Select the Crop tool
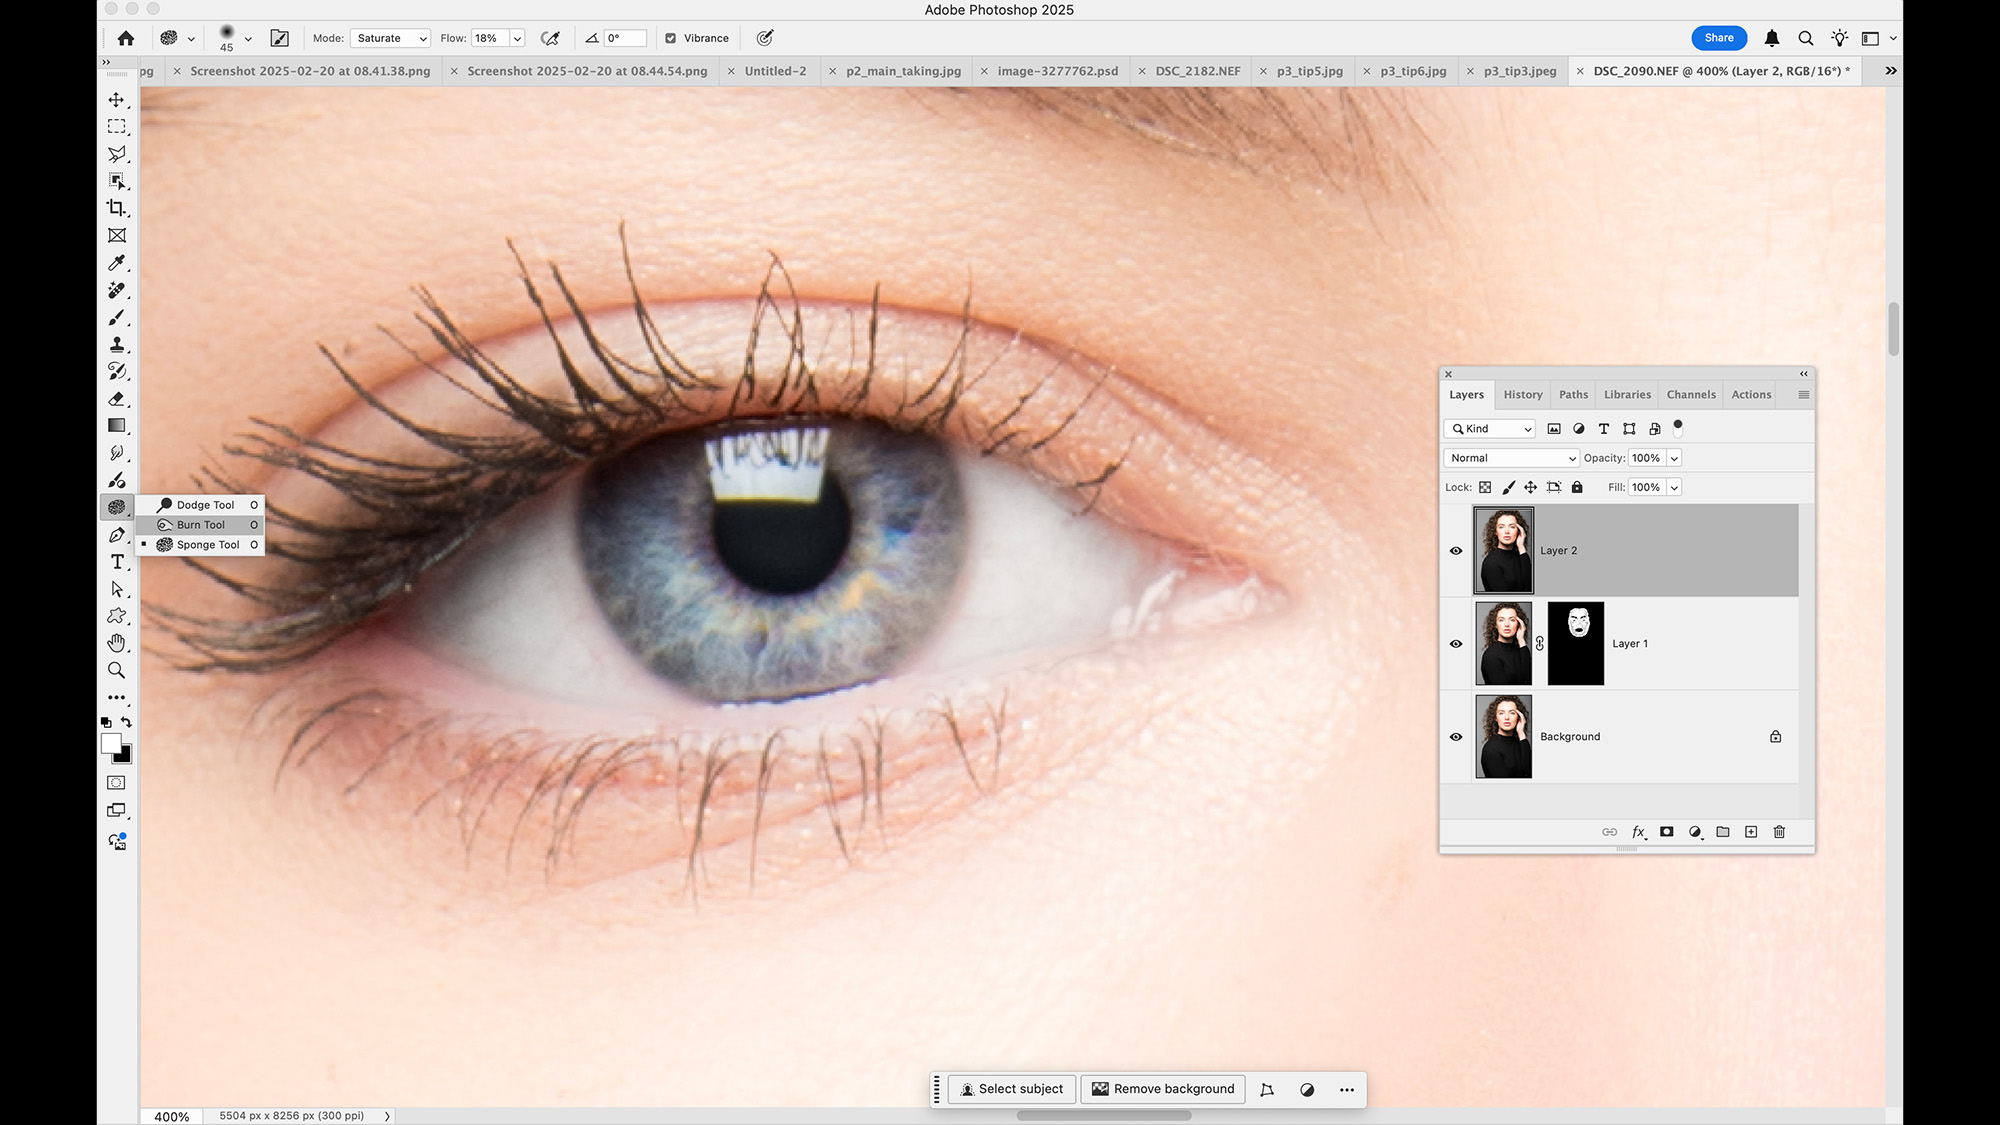 pos(117,208)
